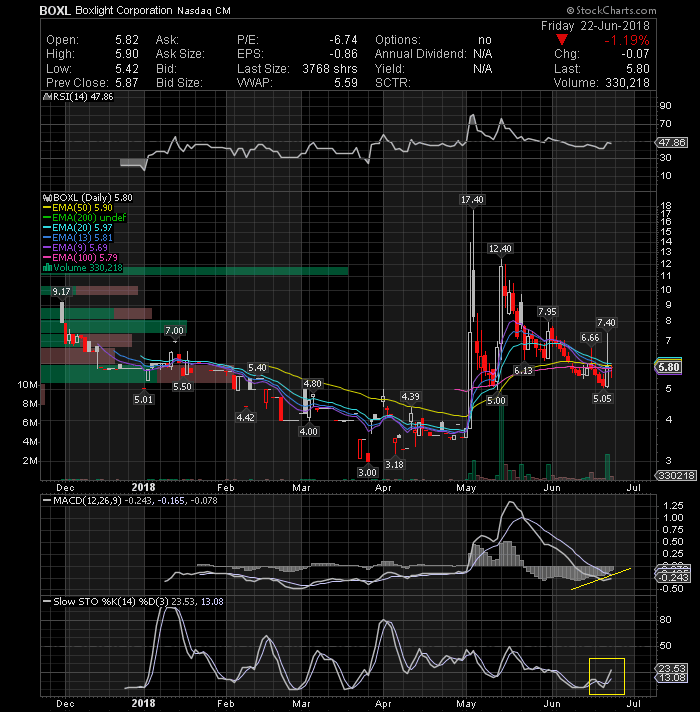Click the EMA(200) undef legend entry

pos(84,218)
